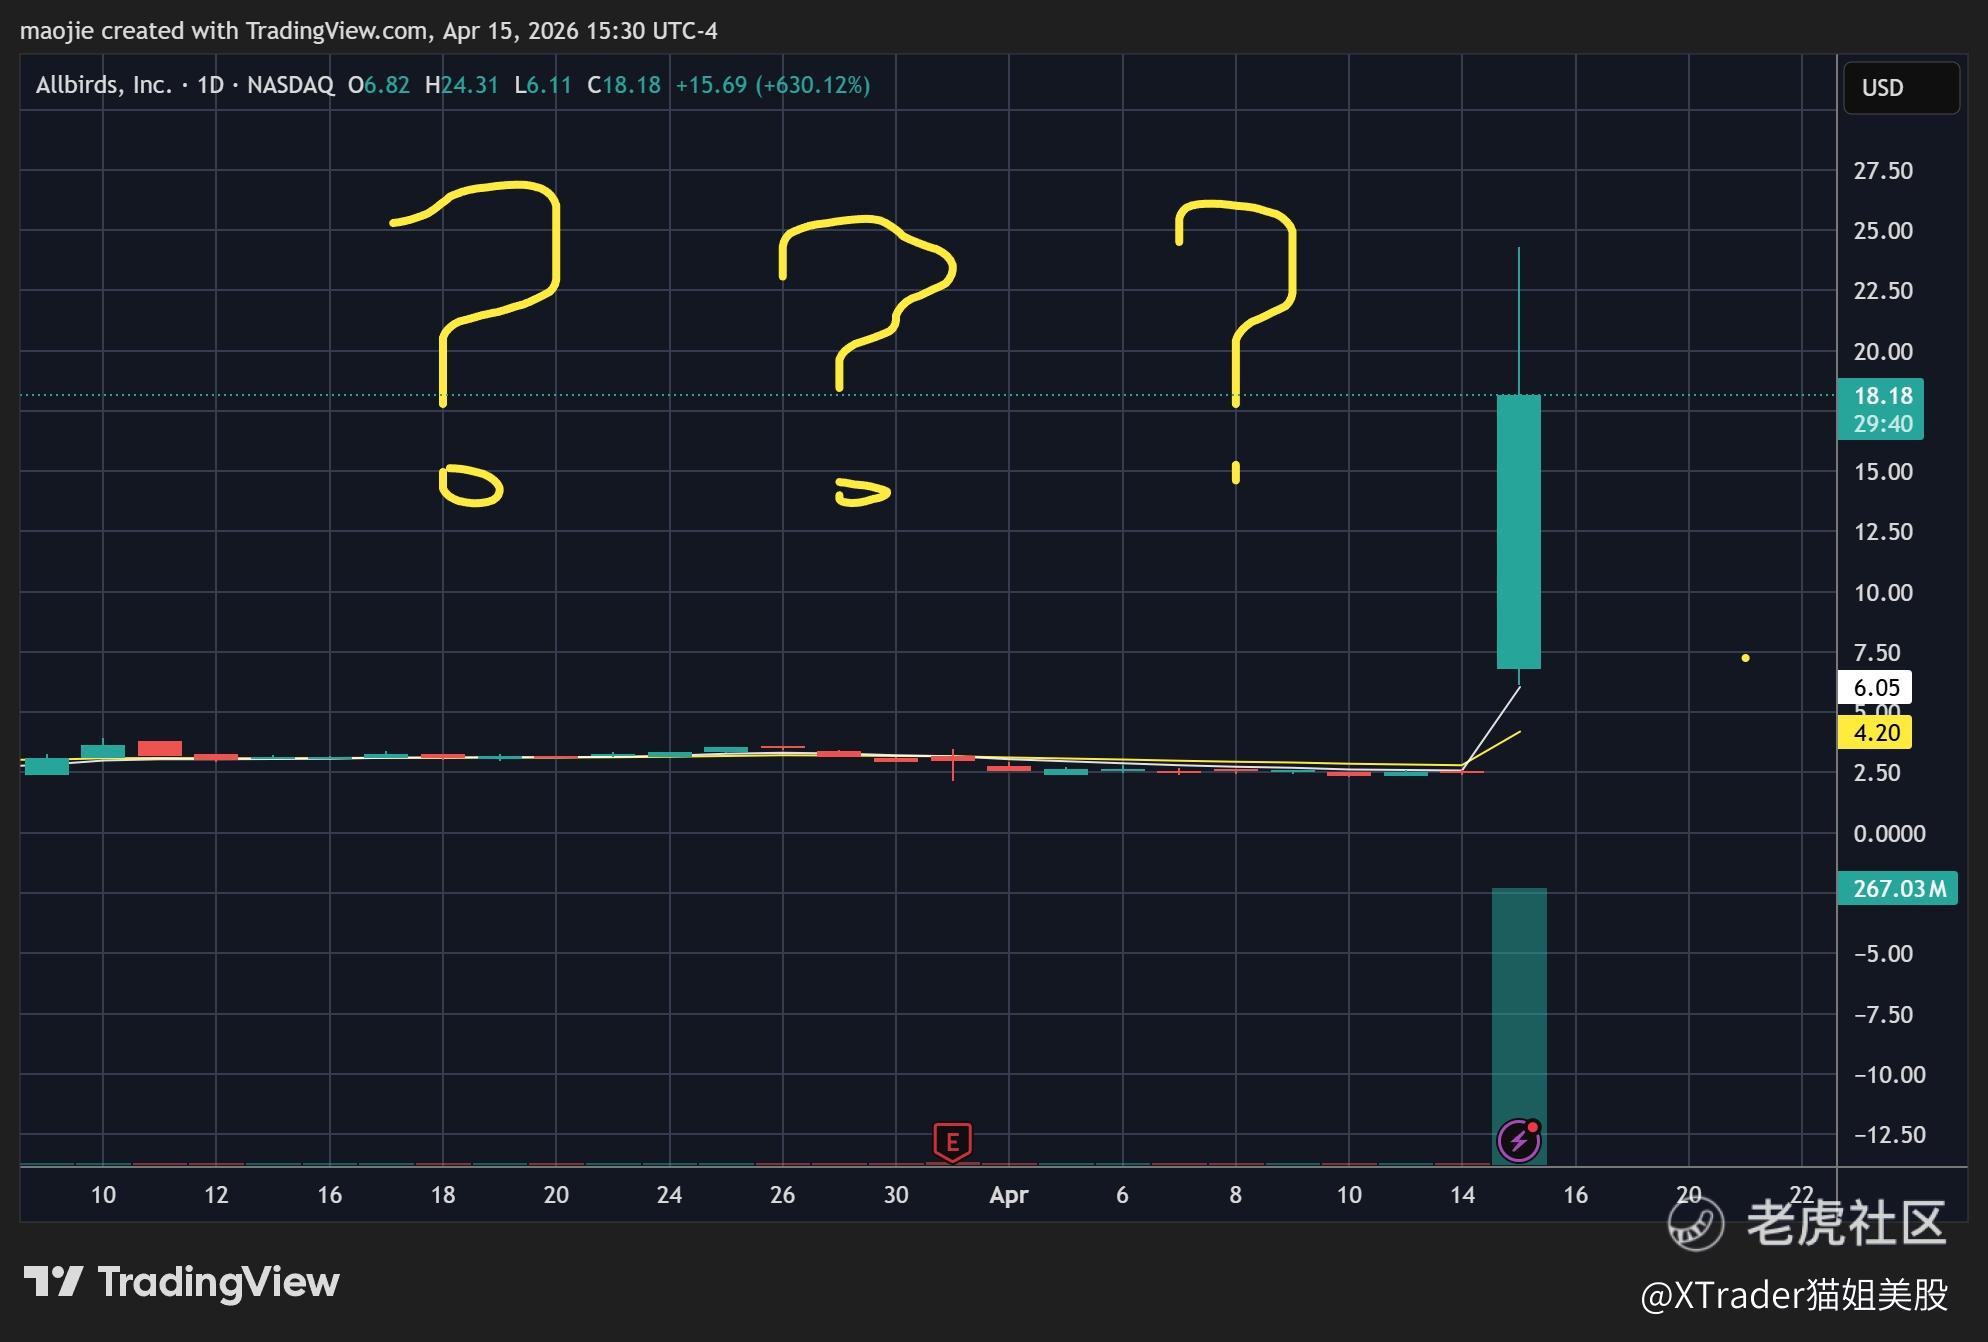Click the red earnings E marker
Image resolution: width=1988 pixels, height=1342 pixels.
[952, 1141]
